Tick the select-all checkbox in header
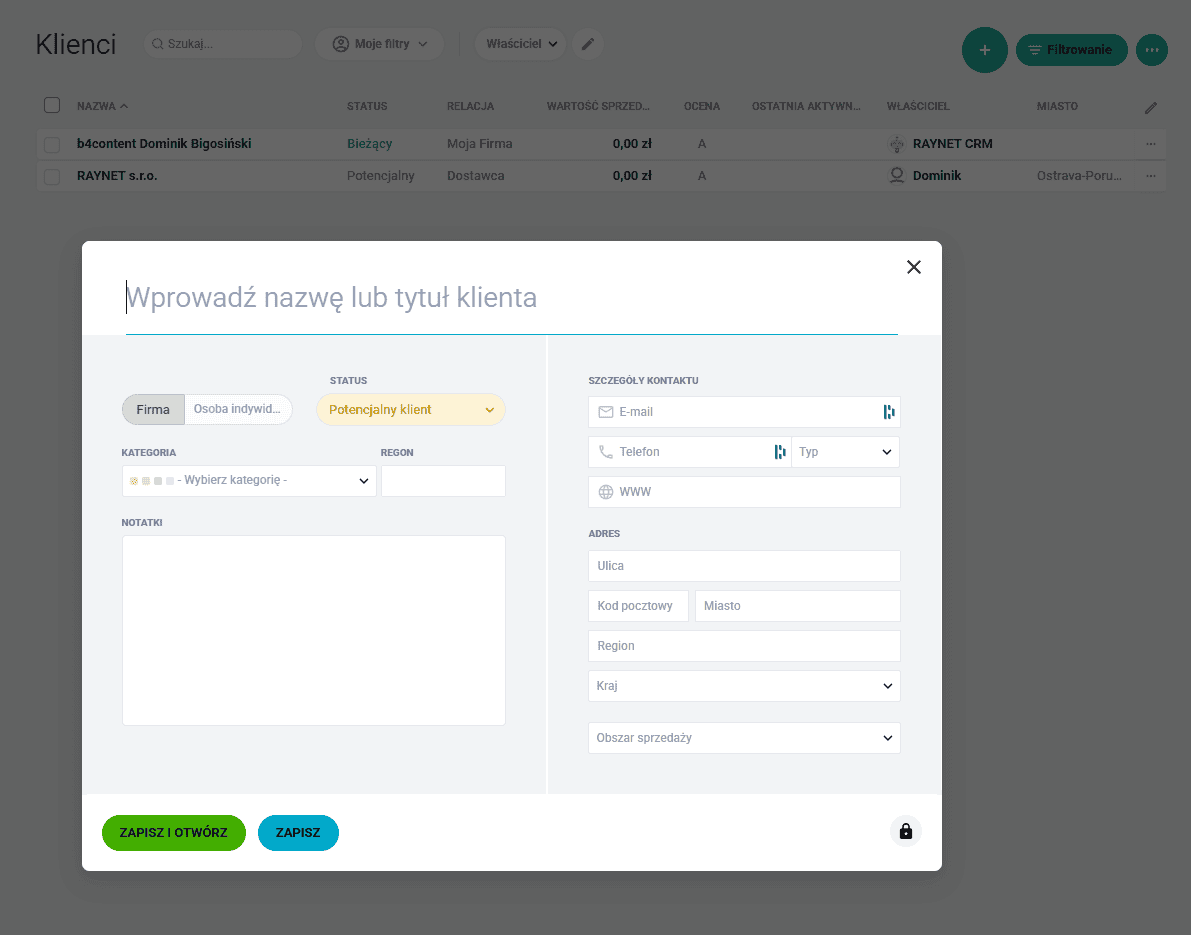Viewport: 1191px width, 935px height. click(x=52, y=106)
